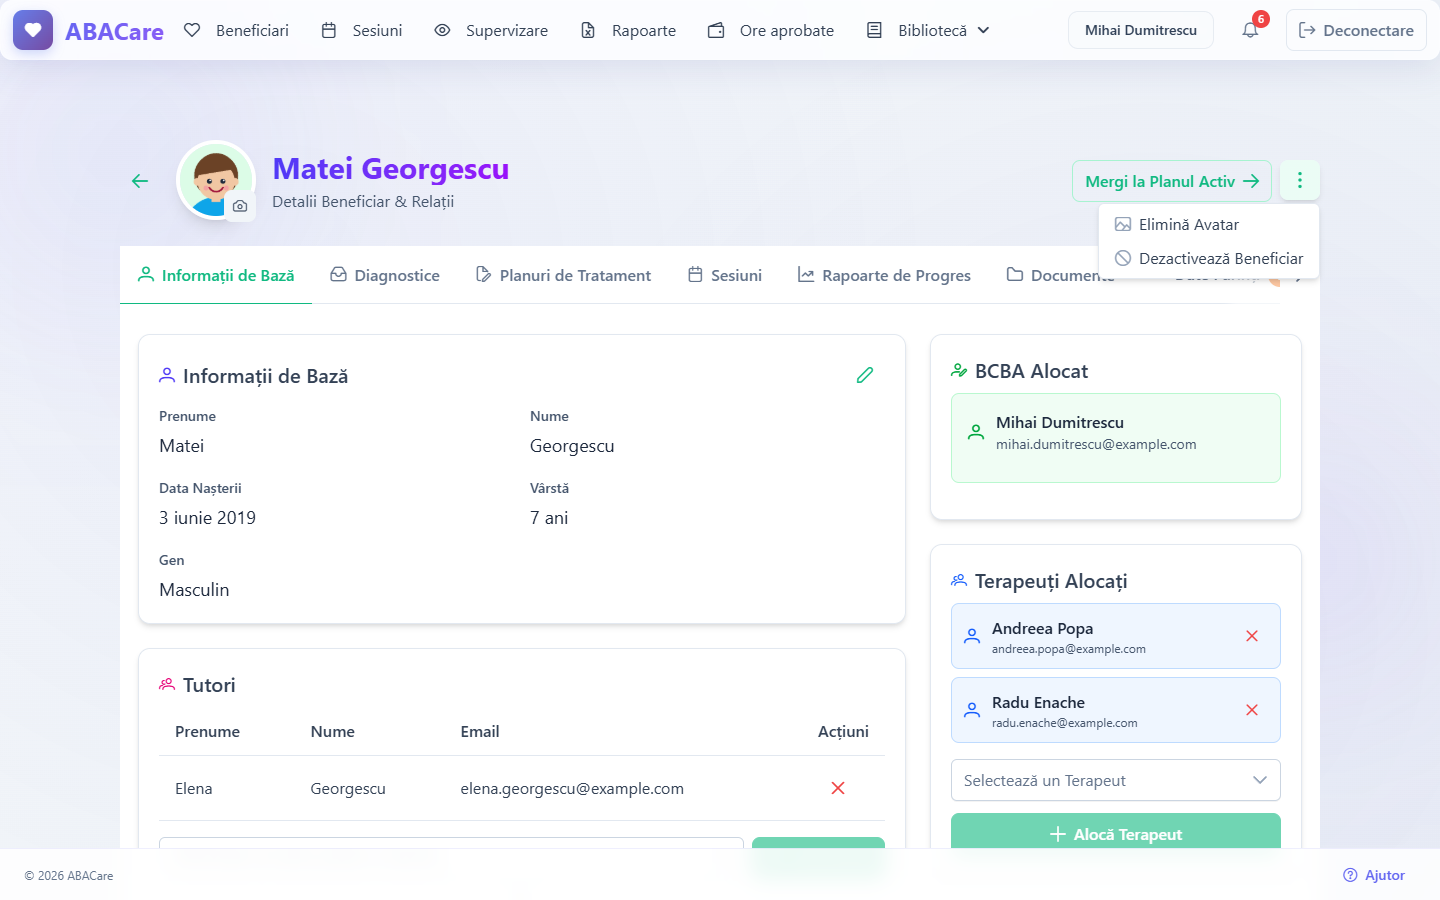Click the Andreea Popa therapist name
Image resolution: width=1440 pixels, height=900 pixels.
click(x=1042, y=628)
